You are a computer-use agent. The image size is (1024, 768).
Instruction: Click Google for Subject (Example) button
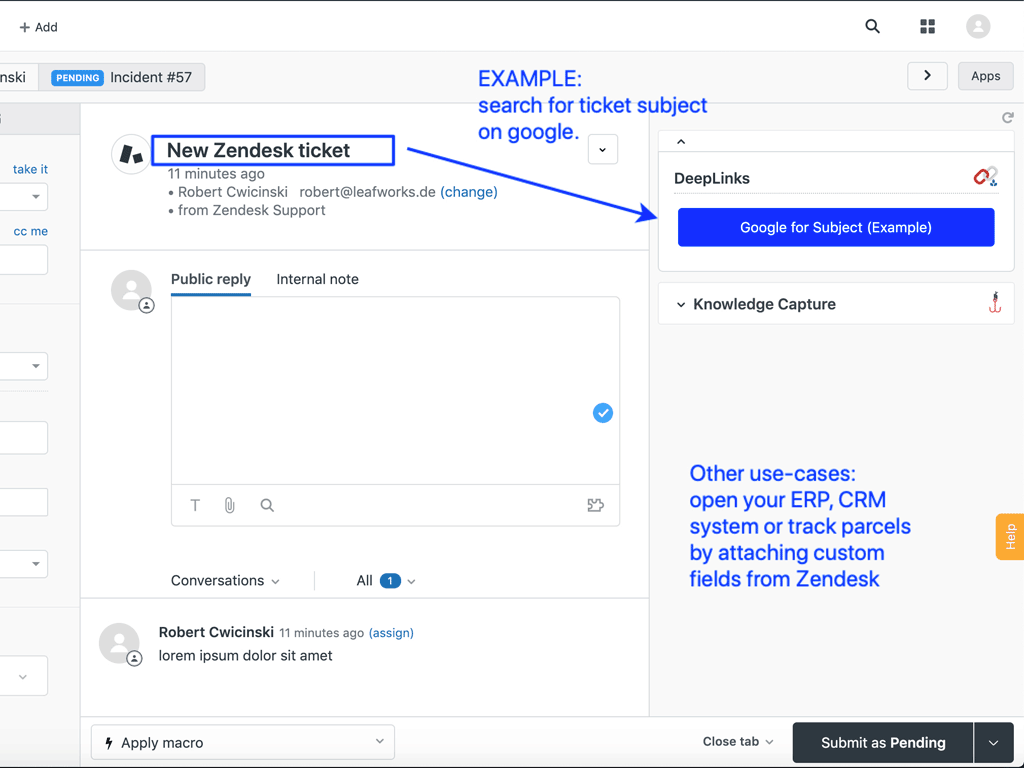tap(835, 228)
